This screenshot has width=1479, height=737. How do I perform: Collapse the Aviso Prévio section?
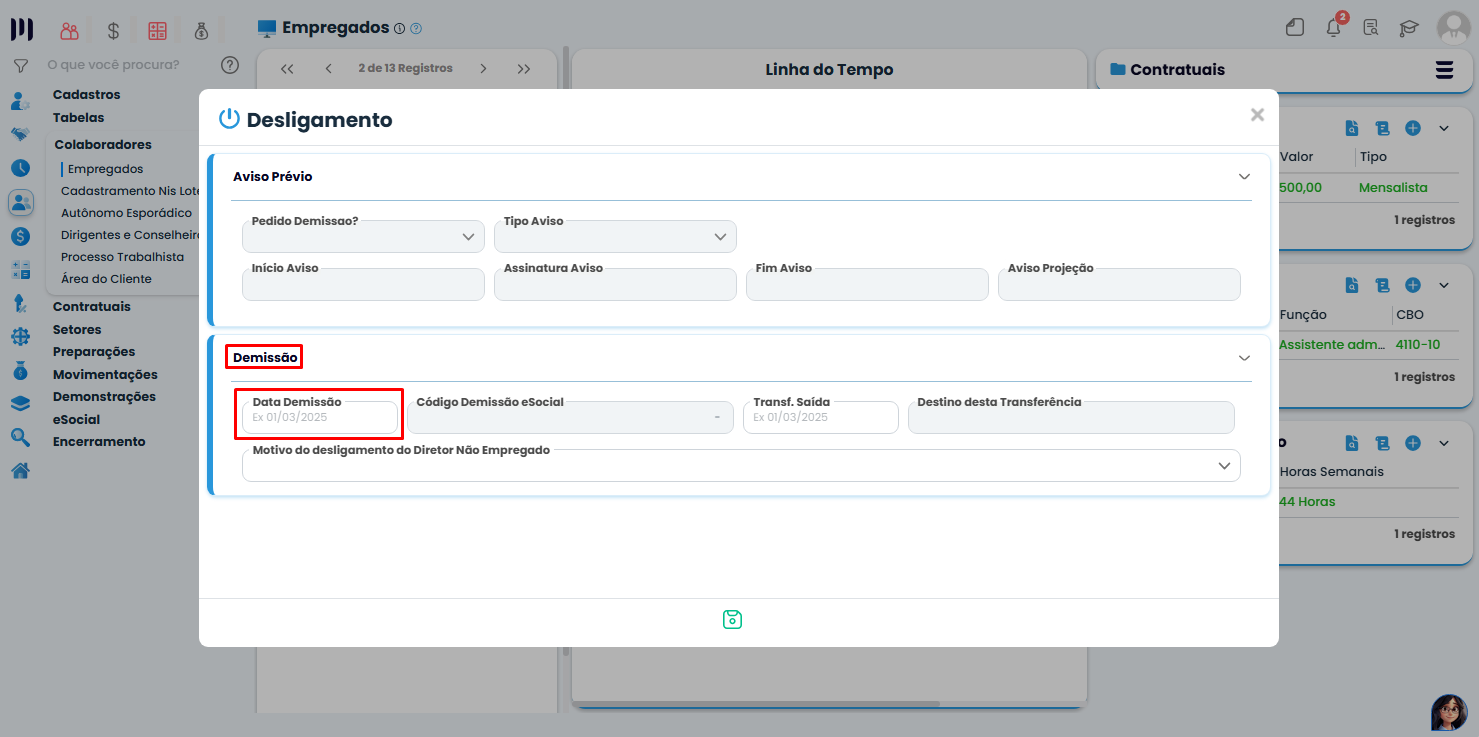(1244, 176)
